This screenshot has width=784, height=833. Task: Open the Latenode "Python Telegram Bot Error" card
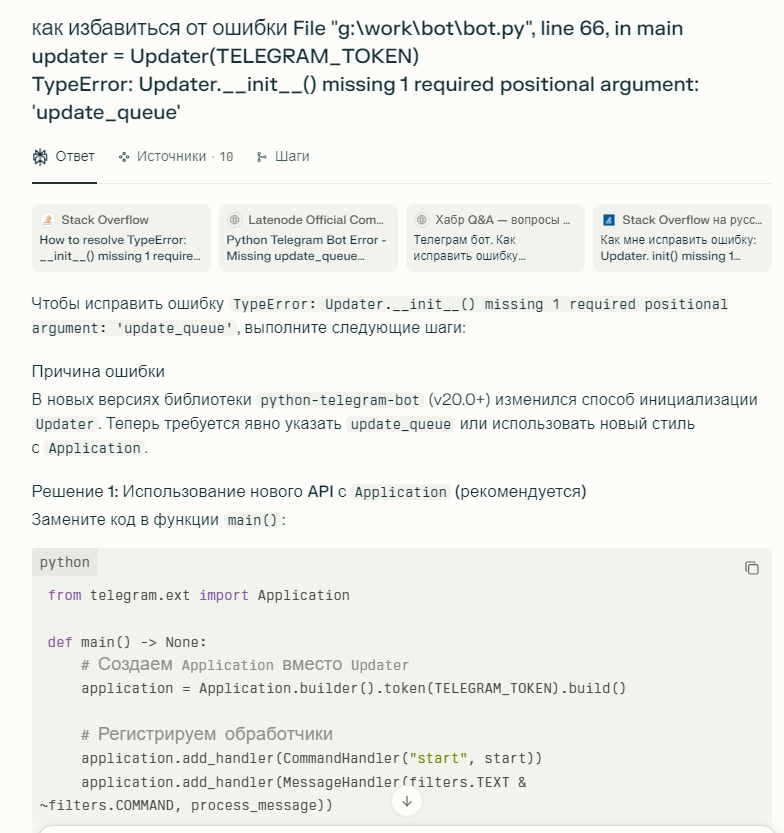(308, 247)
